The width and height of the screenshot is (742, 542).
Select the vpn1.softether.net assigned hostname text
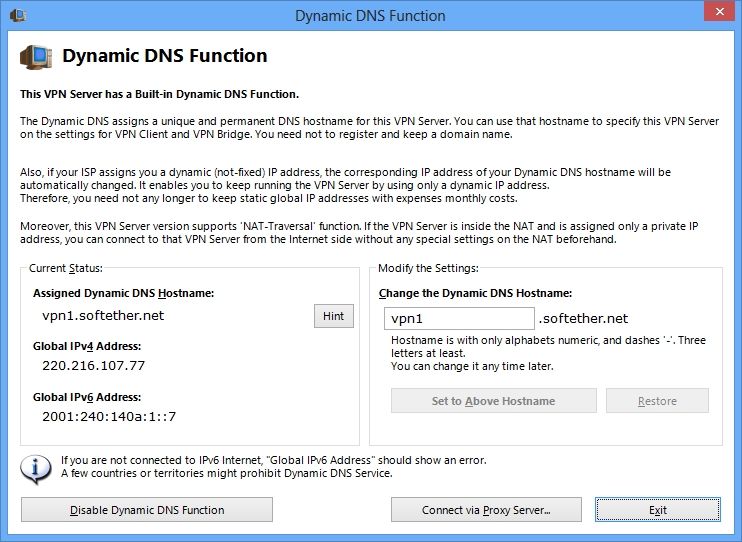click(x=103, y=316)
